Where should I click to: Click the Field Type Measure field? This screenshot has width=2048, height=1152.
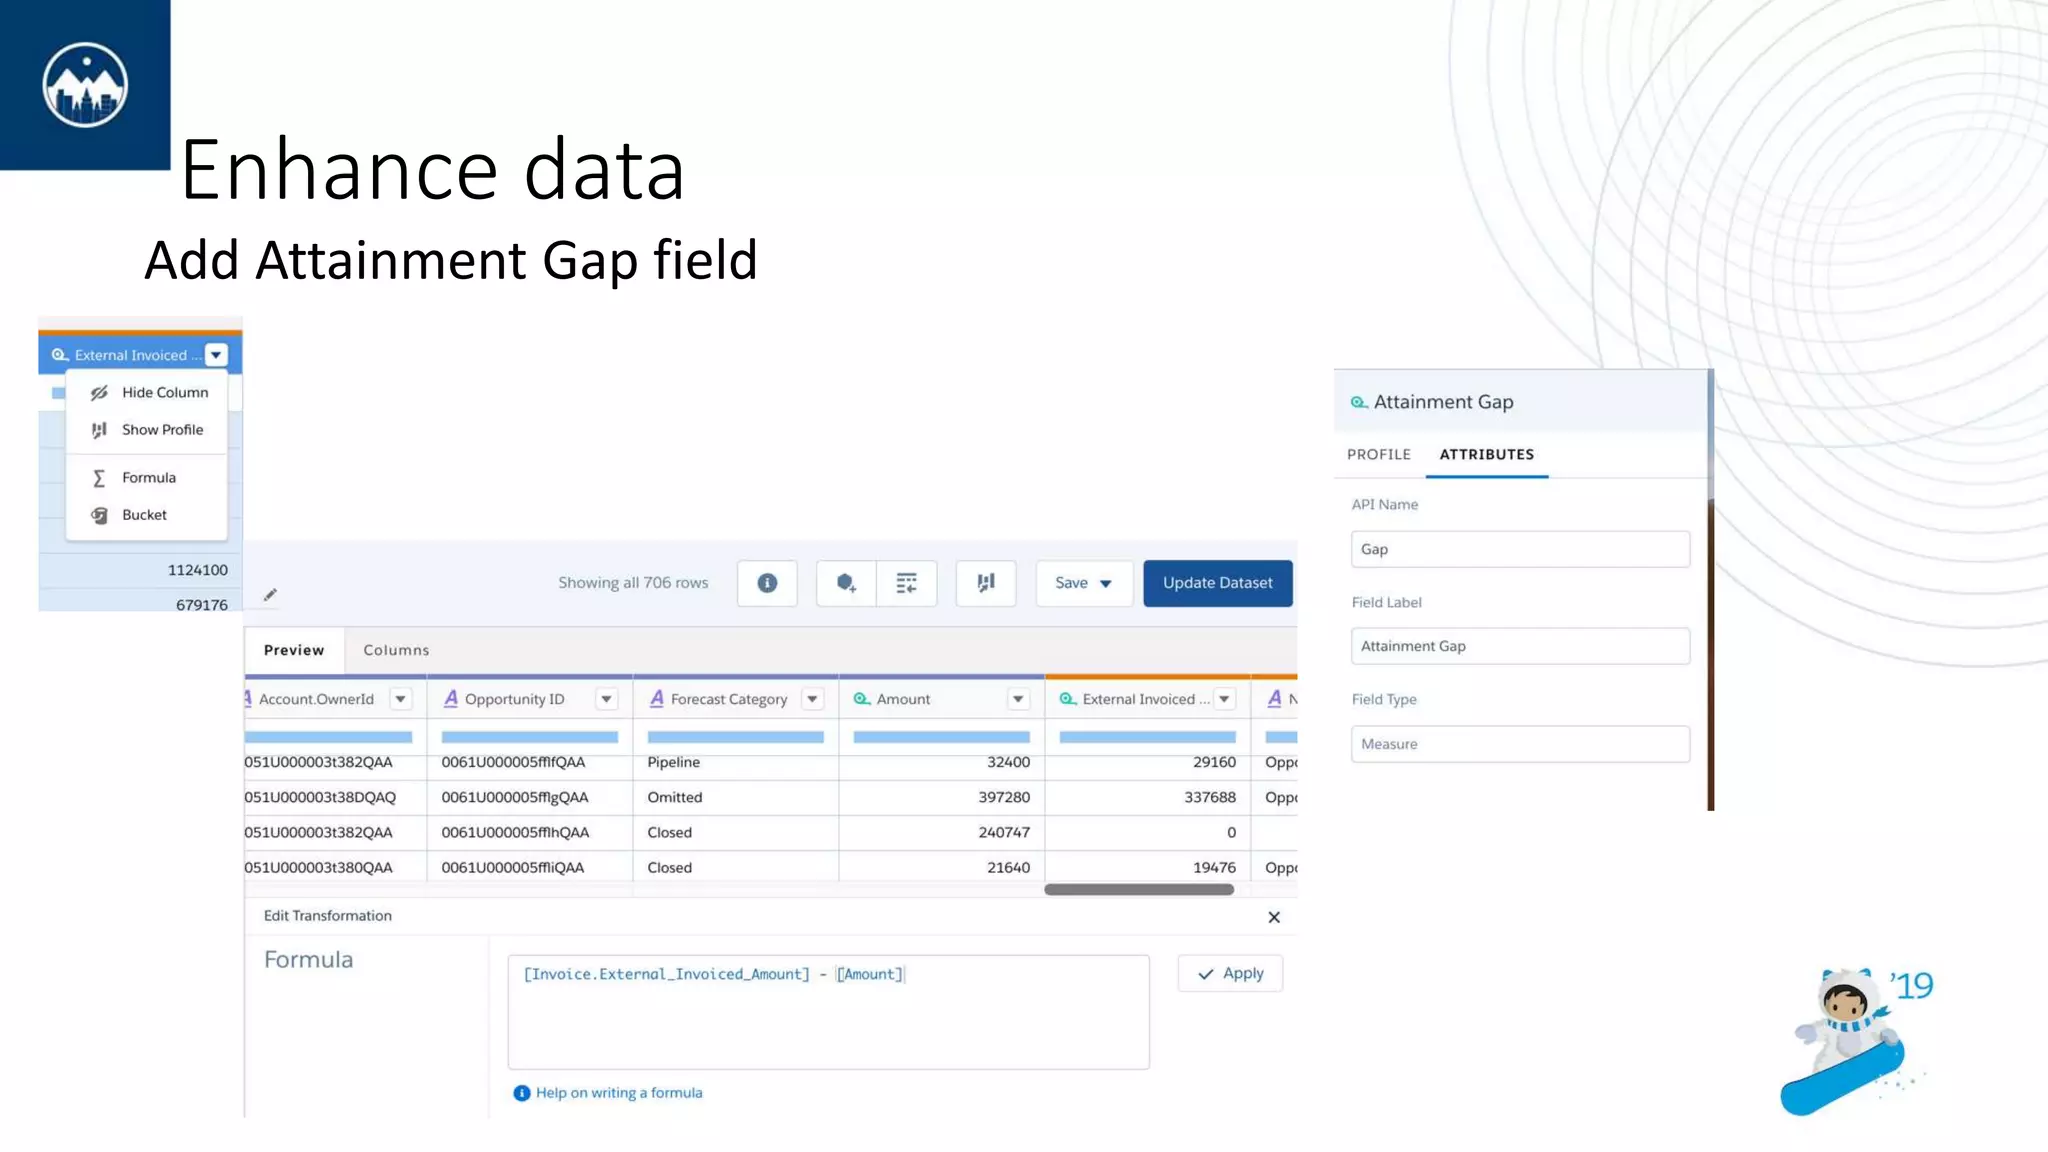tap(1520, 744)
